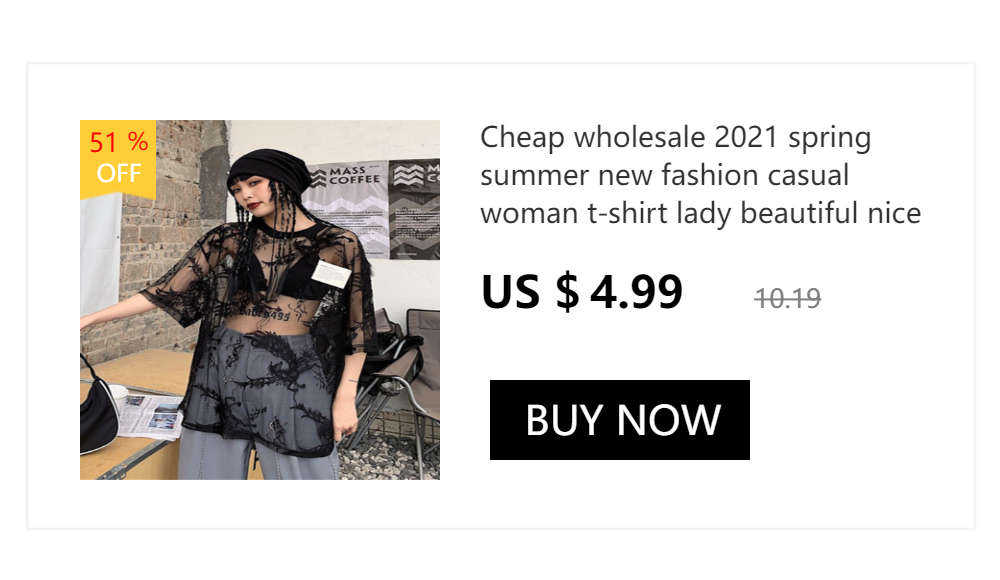Click the red '51 %' text in the badge
Viewport: 1000px width, 580px height.
click(119, 142)
